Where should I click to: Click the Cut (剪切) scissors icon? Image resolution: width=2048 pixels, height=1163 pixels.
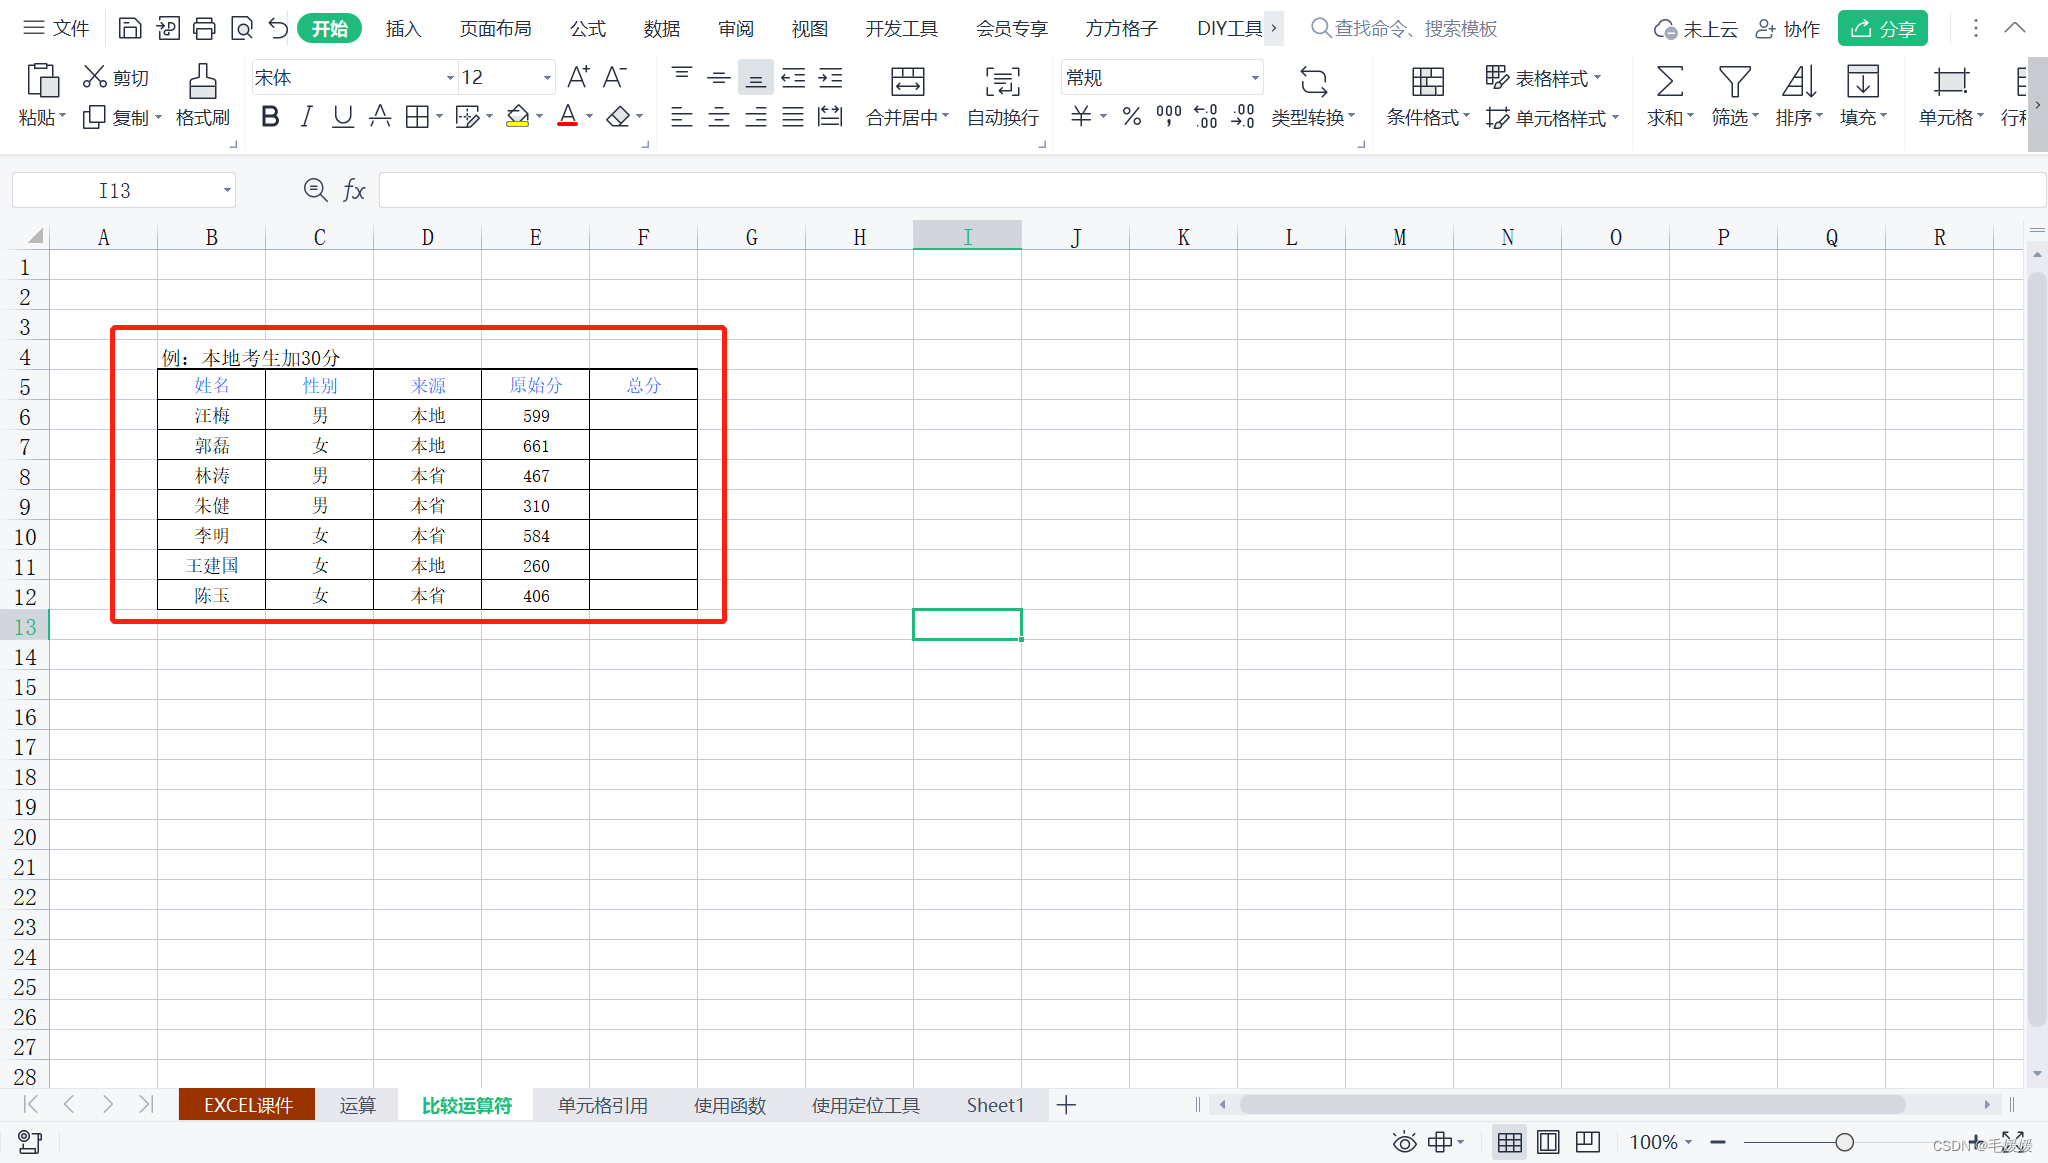(x=95, y=77)
